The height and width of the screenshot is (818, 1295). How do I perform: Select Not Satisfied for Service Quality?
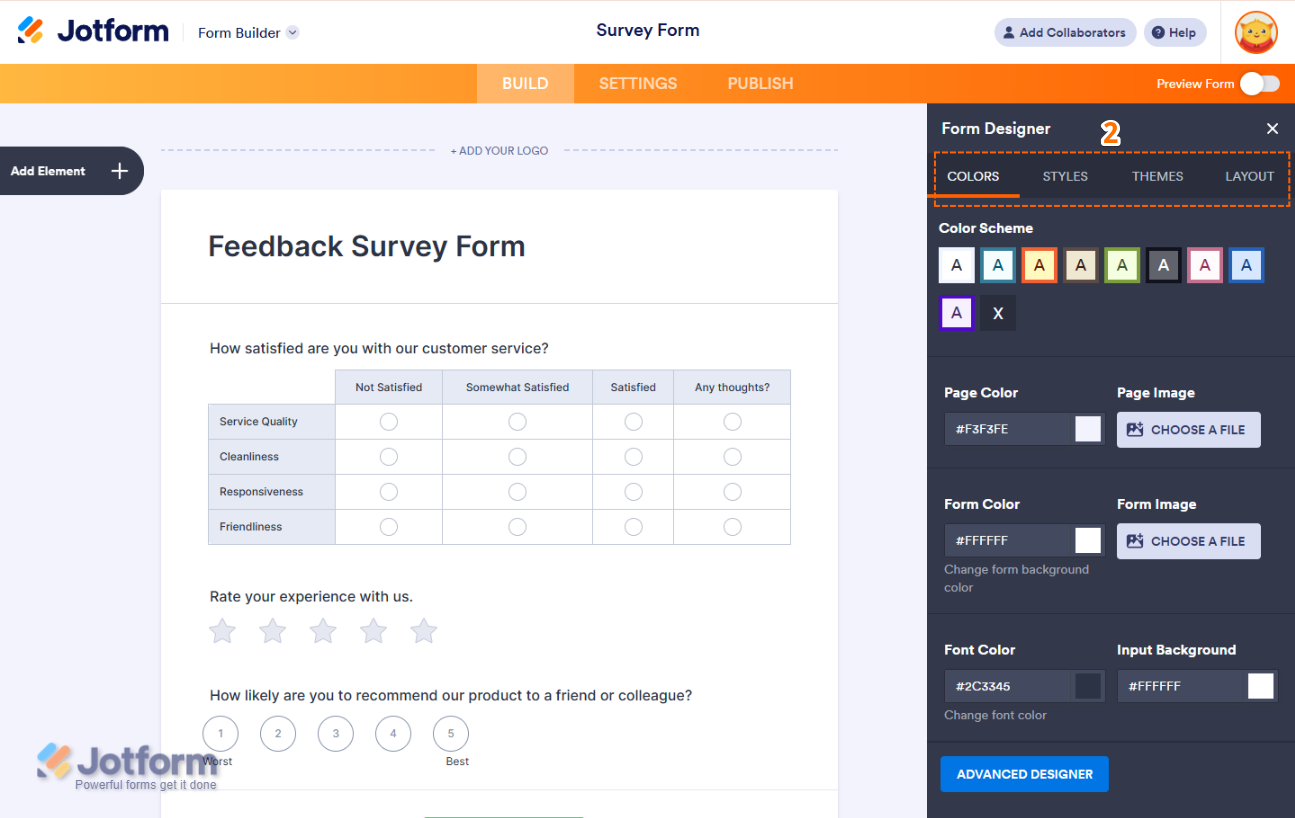tap(389, 422)
